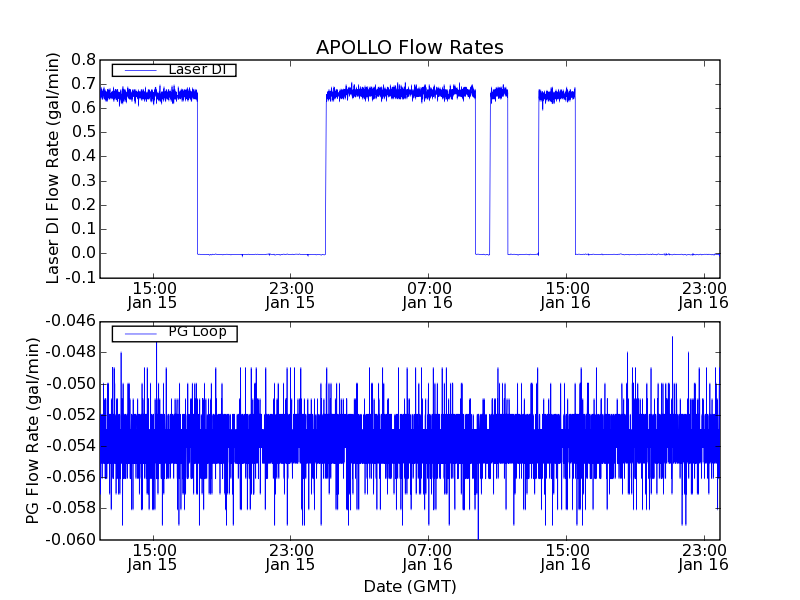Image resolution: width=800 pixels, height=600 pixels.
Task: Click the -0.060 tick on PG Flow axis
Action: pyautogui.click(x=70, y=539)
